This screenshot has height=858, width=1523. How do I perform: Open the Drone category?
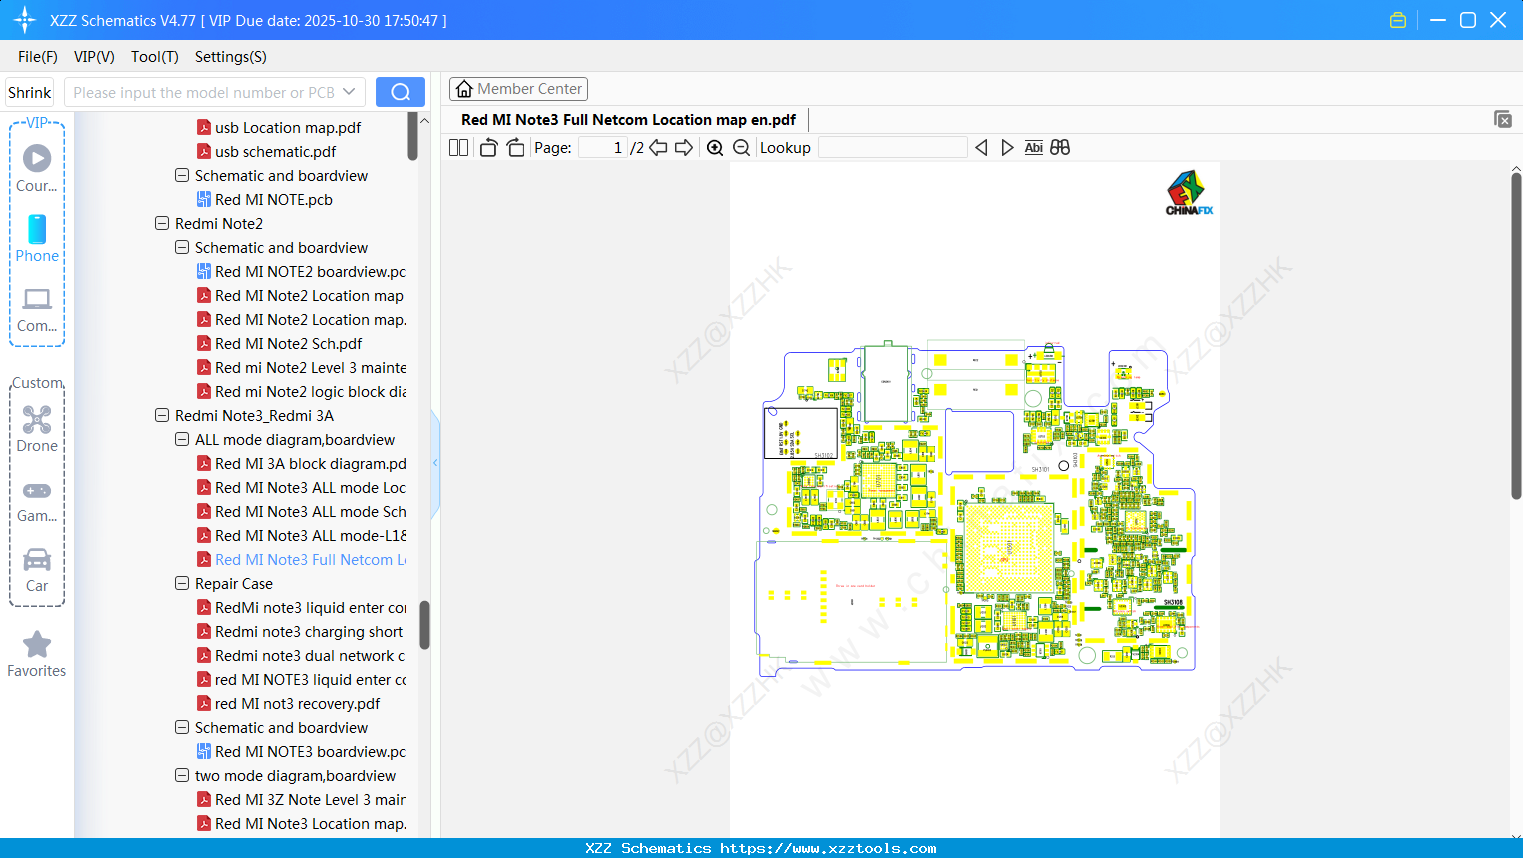[x=37, y=429]
